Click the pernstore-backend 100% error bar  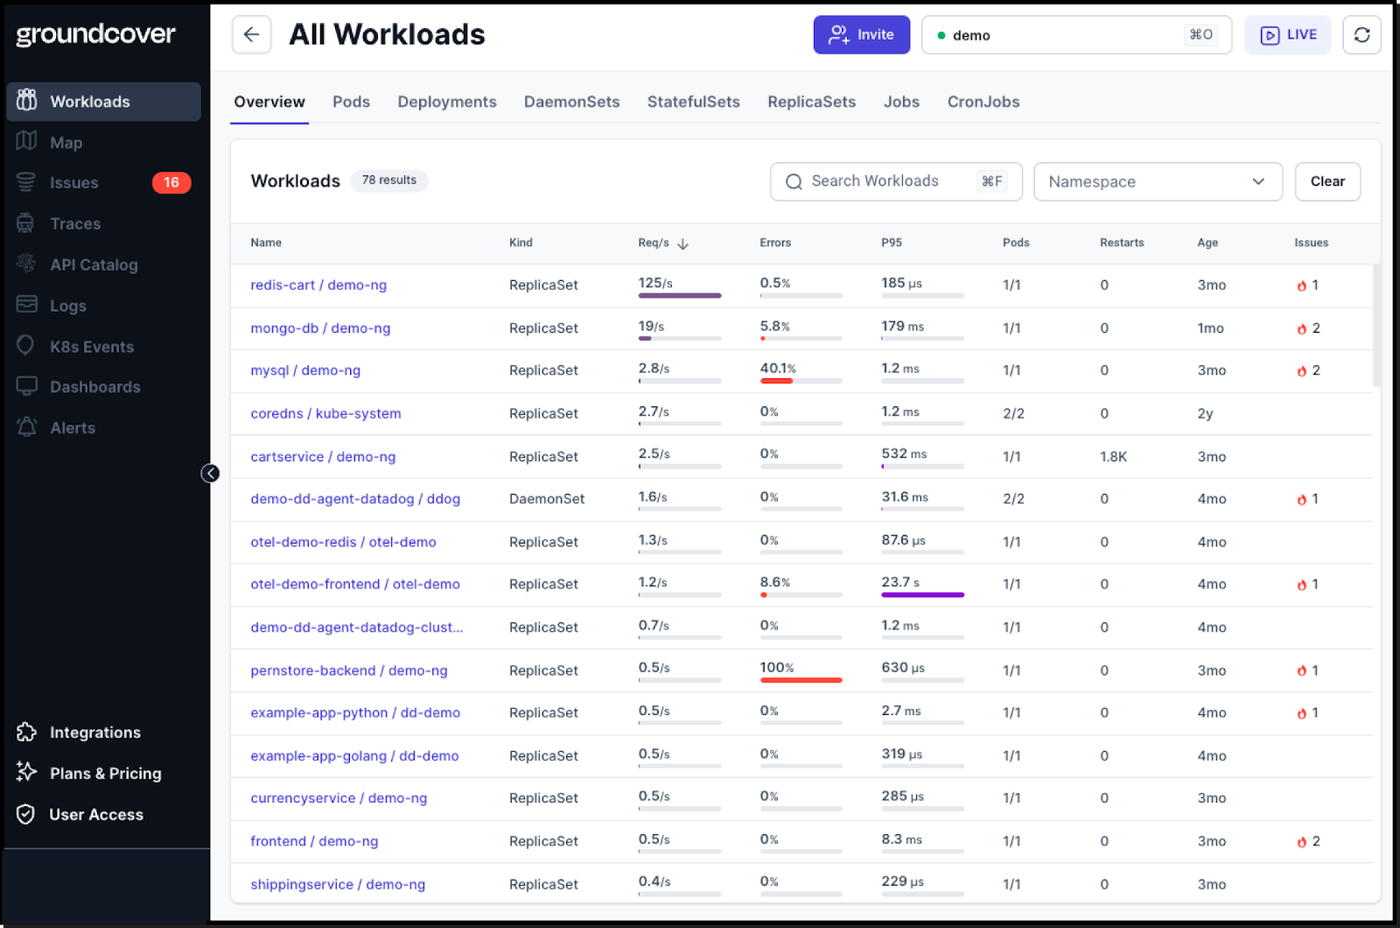click(x=801, y=680)
